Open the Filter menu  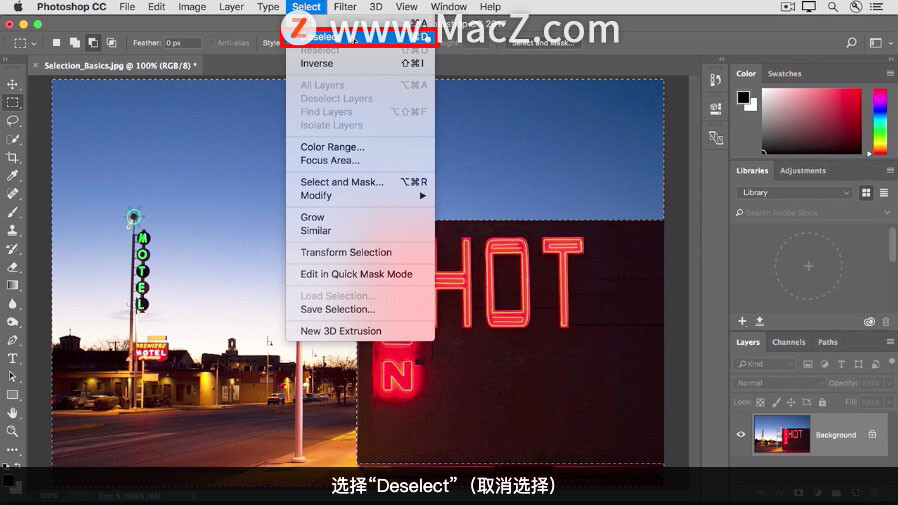pyautogui.click(x=345, y=7)
